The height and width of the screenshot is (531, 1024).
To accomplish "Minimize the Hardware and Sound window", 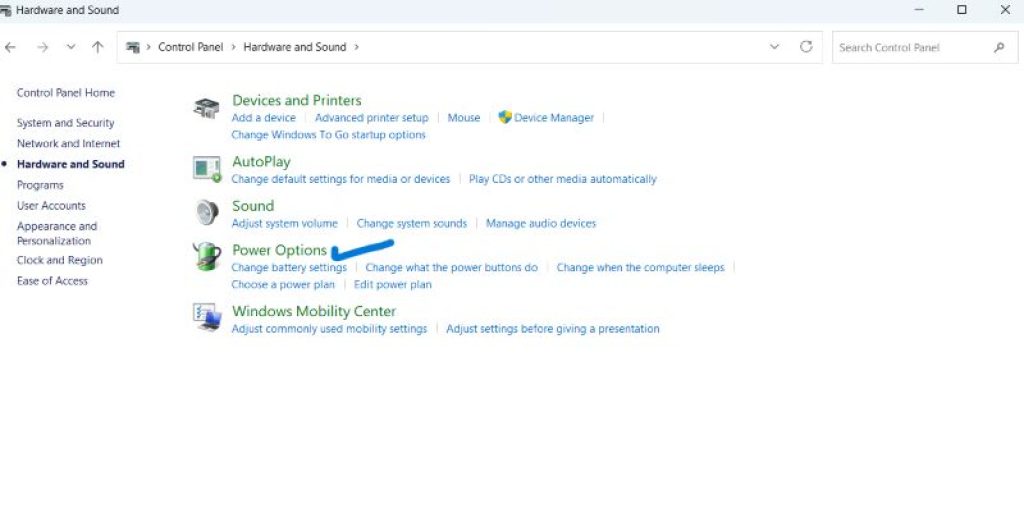I will (x=919, y=10).
